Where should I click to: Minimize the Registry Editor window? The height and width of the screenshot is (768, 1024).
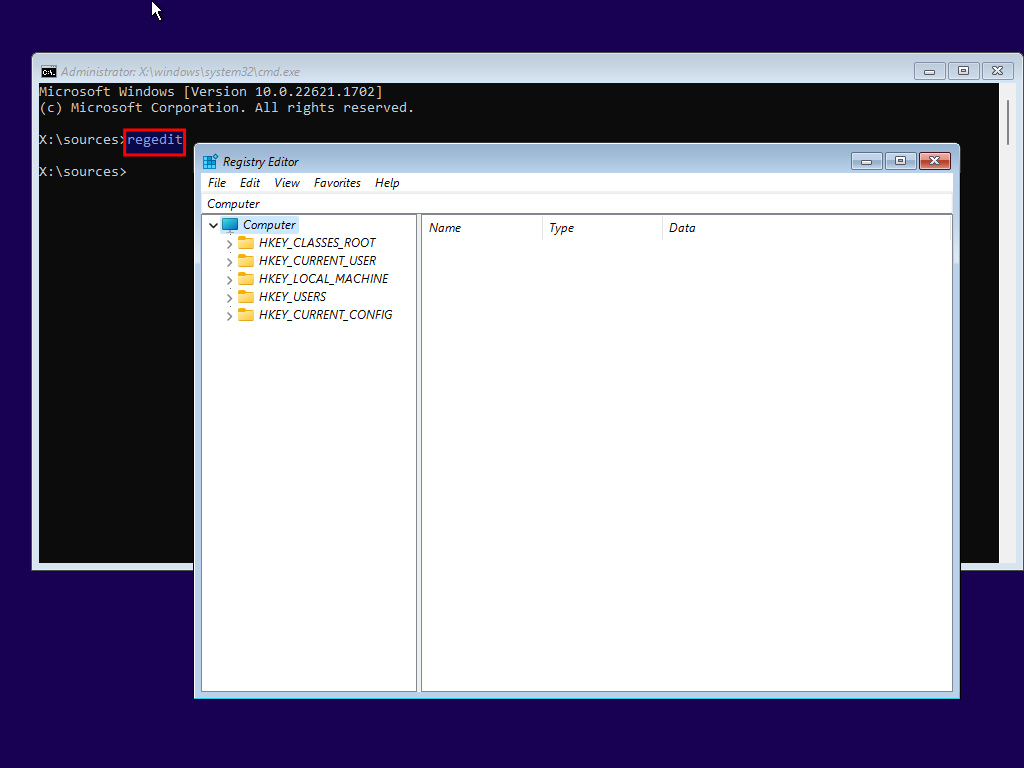(x=867, y=161)
